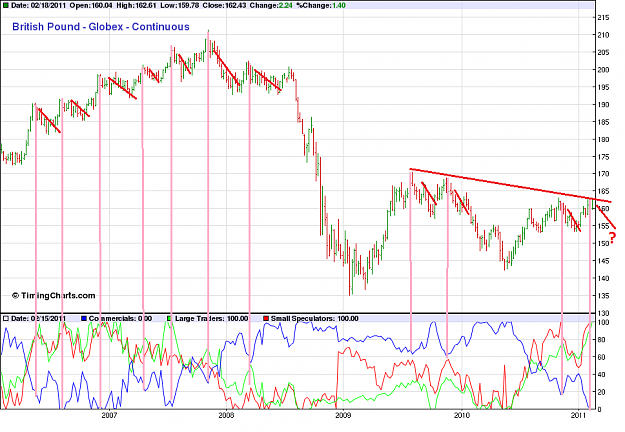
Task: Select the 'Change:2.24' value
Action: click(x=271, y=6)
